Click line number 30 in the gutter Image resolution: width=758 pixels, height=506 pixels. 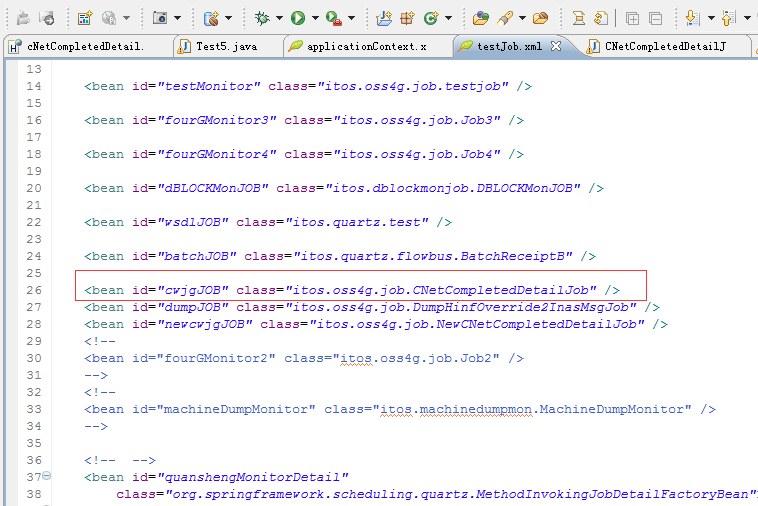tap(34, 358)
